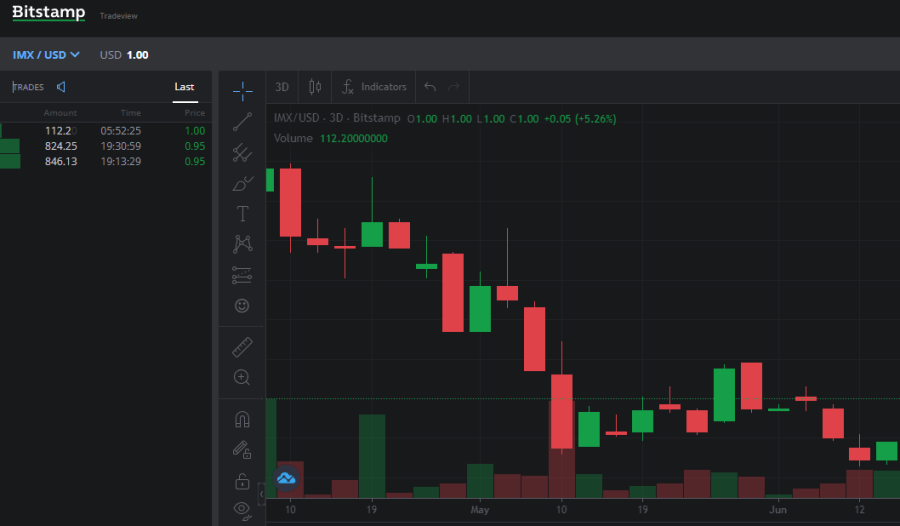Open the blue cloud chart logo badge
This screenshot has height=526, width=900.
point(286,478)
